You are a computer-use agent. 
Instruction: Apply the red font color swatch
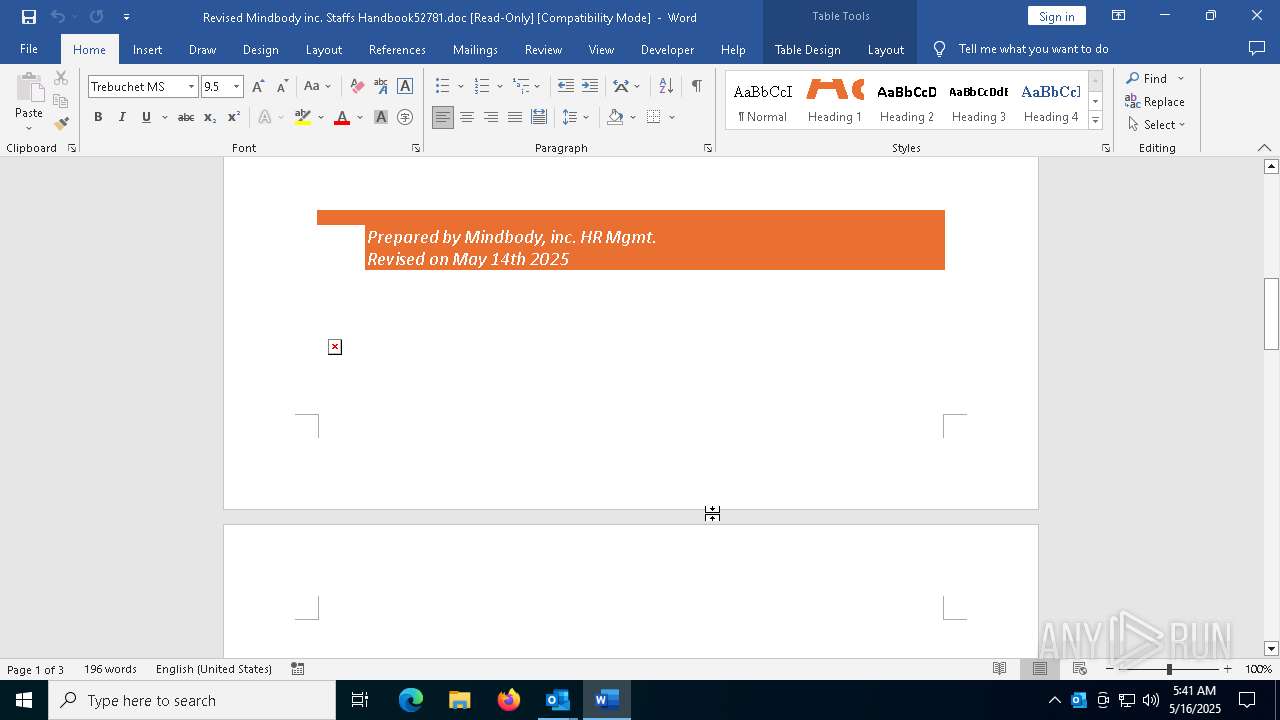click(x=342, y=118)
